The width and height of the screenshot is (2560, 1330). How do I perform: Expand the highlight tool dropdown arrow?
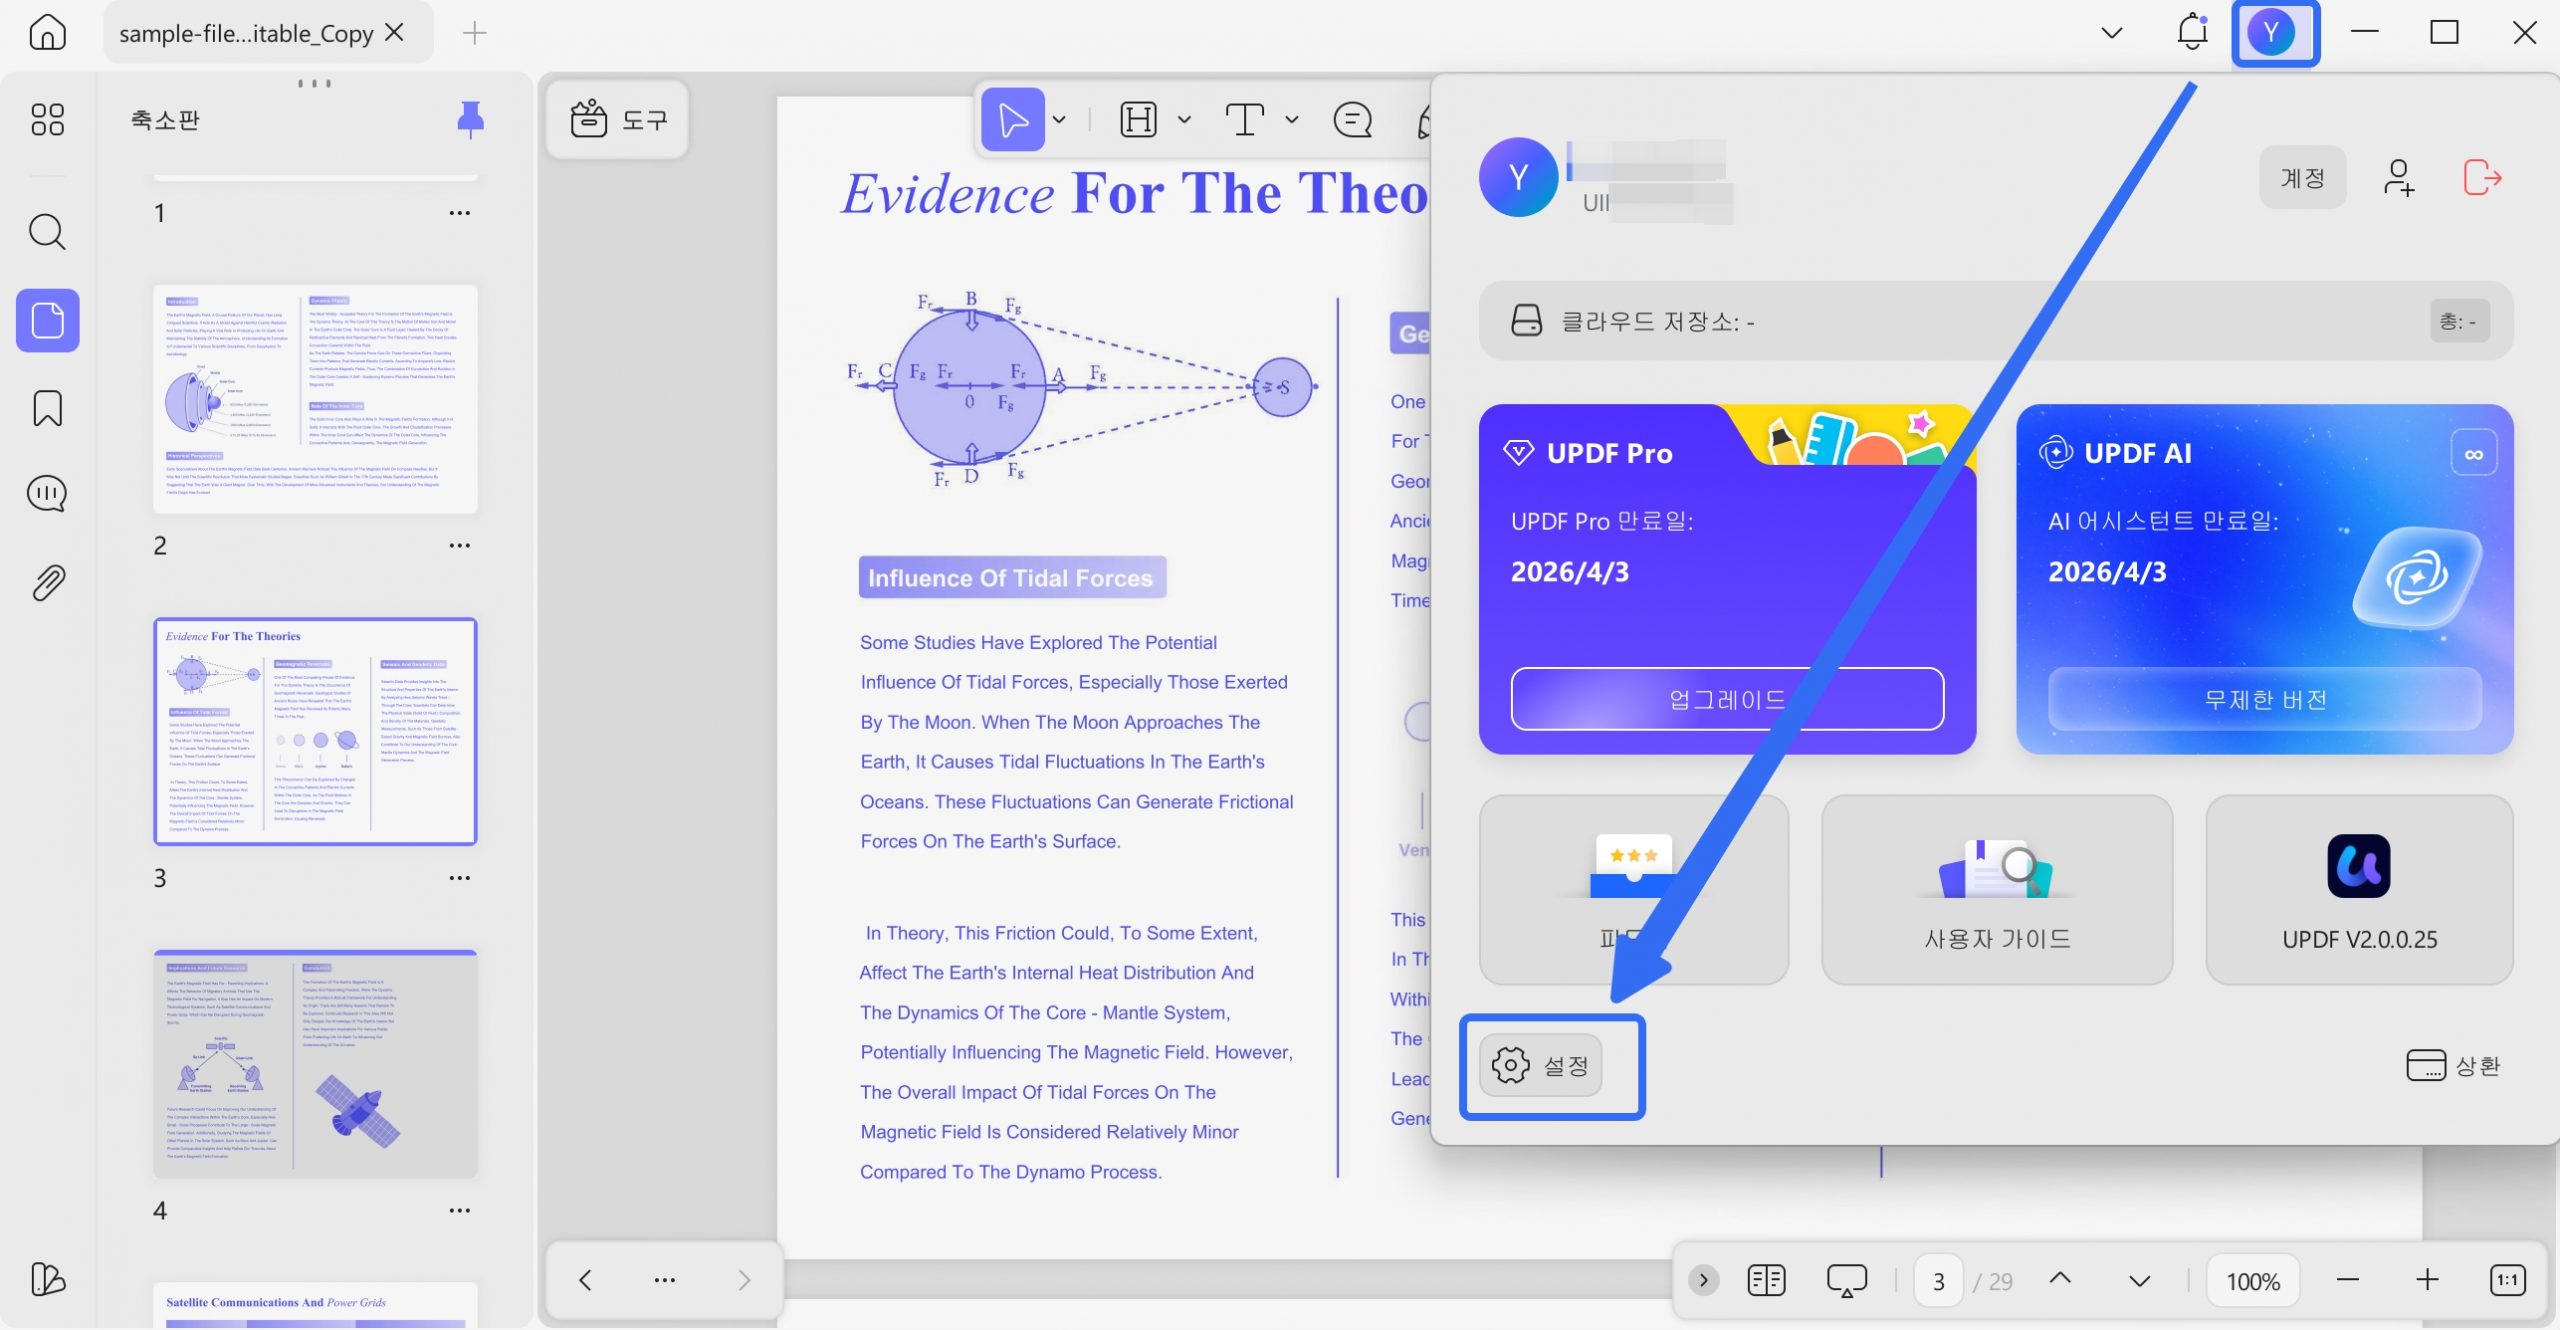coord(1185,120)
